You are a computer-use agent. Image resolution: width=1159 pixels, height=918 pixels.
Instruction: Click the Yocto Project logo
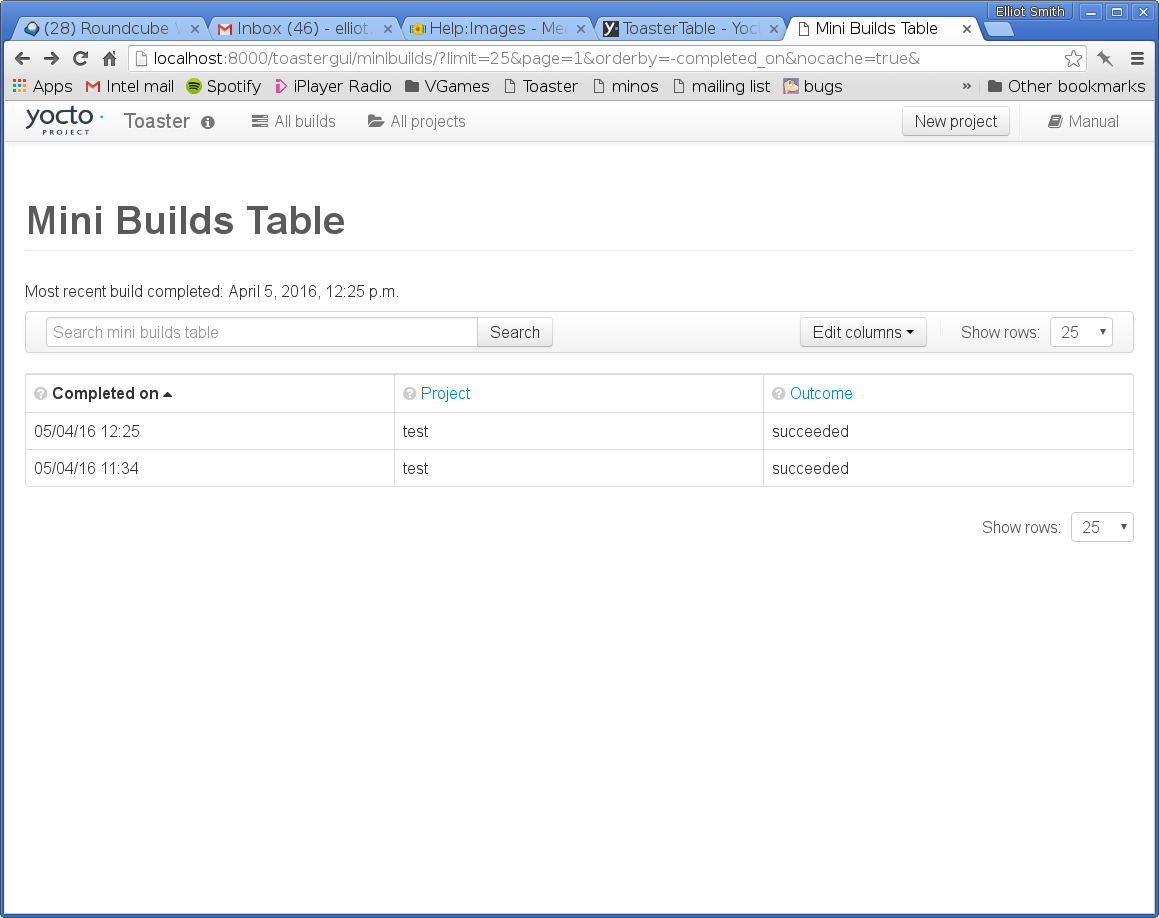(x=64, y=120)
